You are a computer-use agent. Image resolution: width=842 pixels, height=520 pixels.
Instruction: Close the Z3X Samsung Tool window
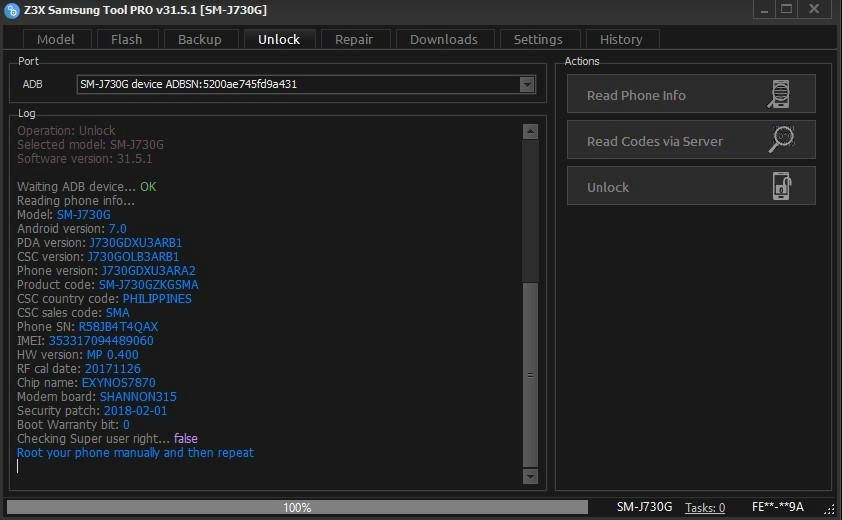pyautogui.click(x=814, y=9)
